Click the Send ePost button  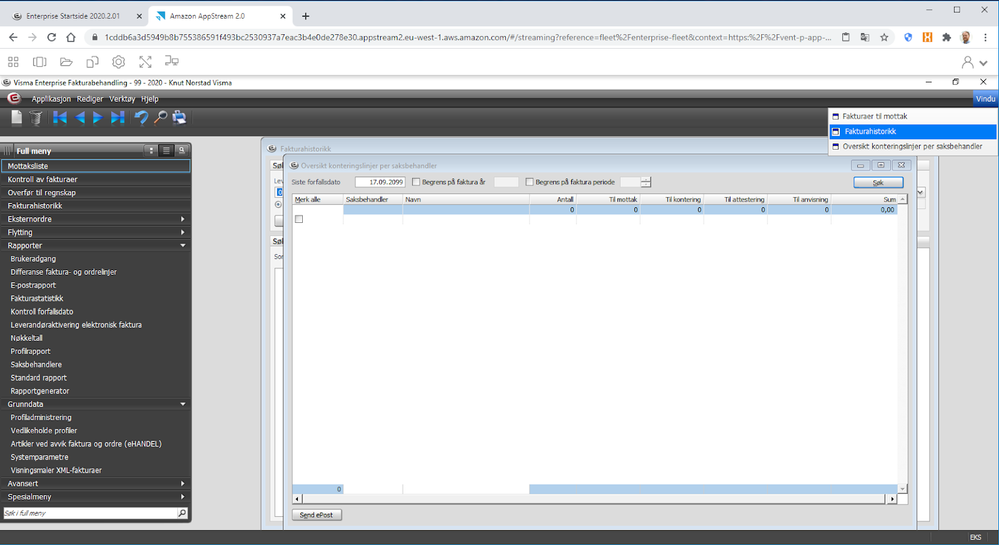click(x=317, y=515)
